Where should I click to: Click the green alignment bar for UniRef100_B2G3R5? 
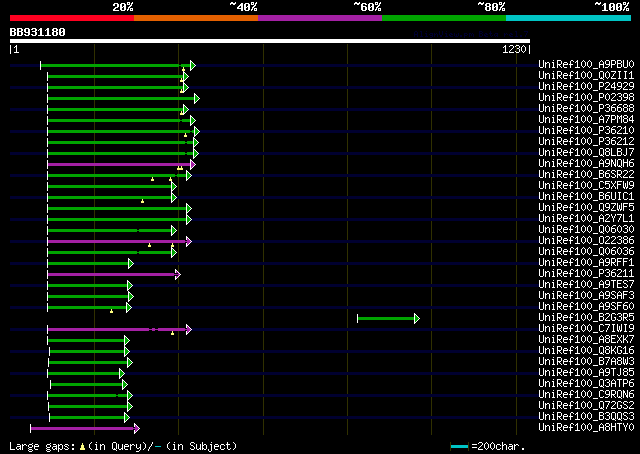click(388, 318)
